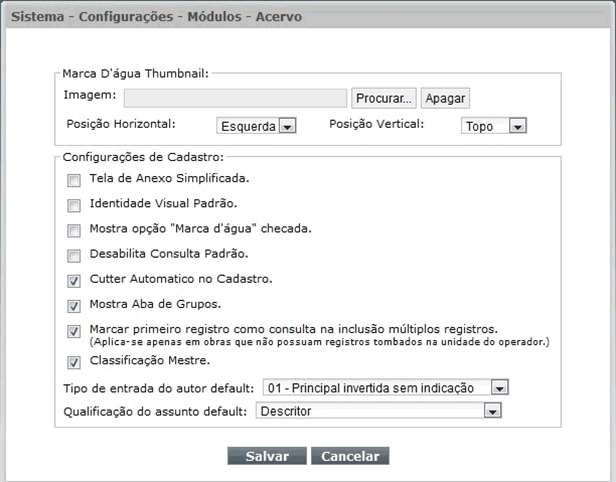Open Posição Horizontal Esquerda dropdown

click(x=256, y=126)
